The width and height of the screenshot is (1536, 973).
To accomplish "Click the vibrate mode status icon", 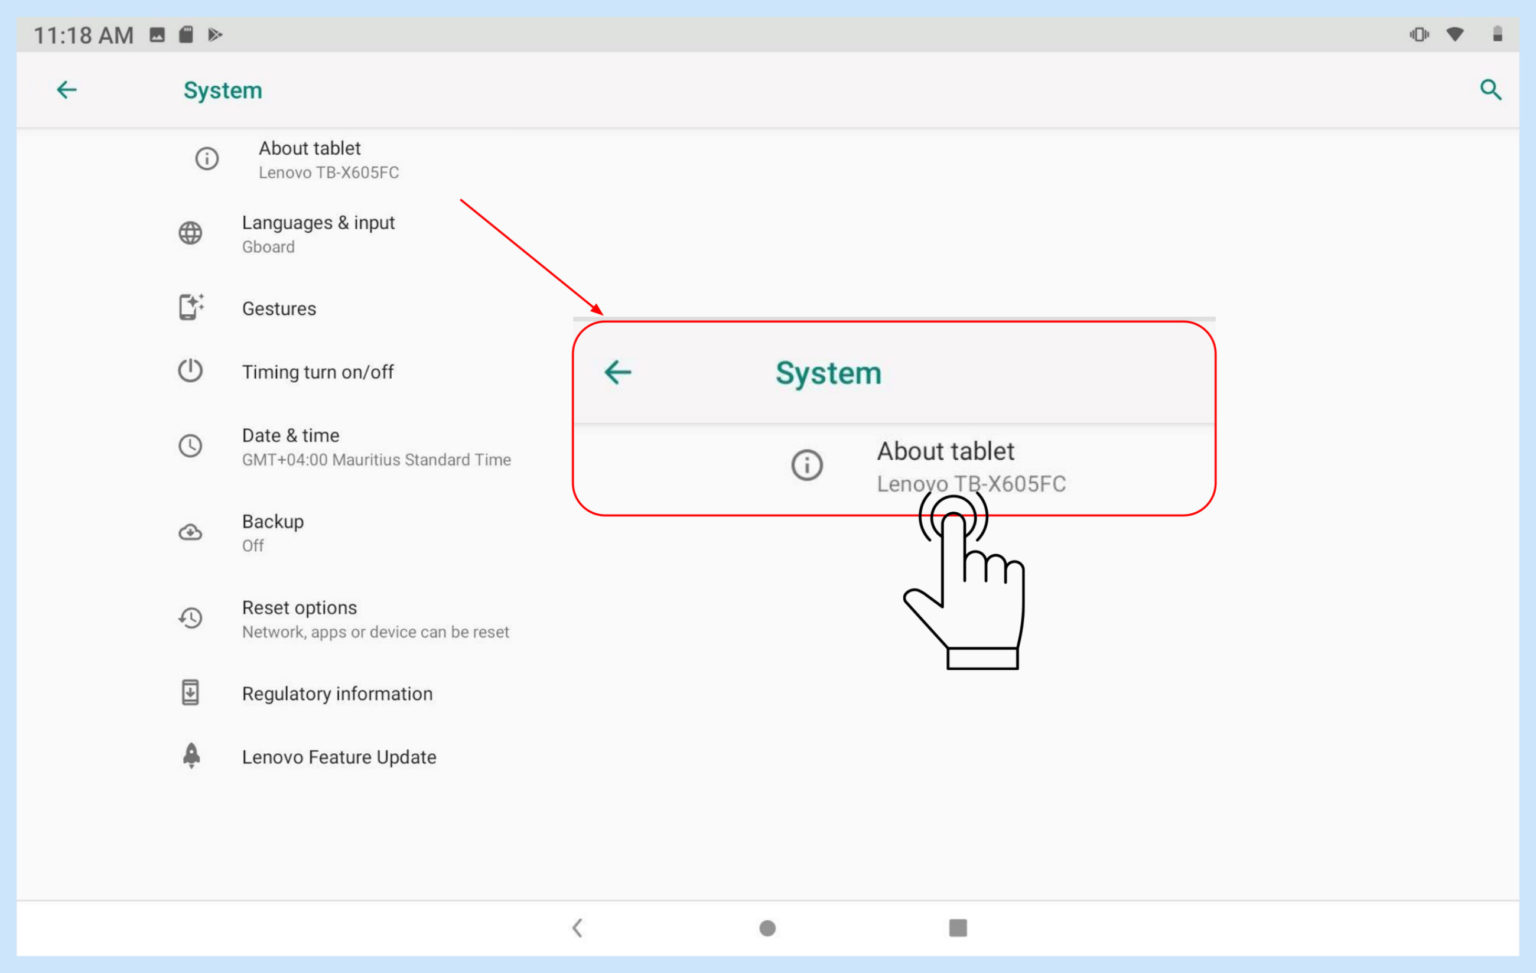I will pyautogui.click(x=1418, y=33).
